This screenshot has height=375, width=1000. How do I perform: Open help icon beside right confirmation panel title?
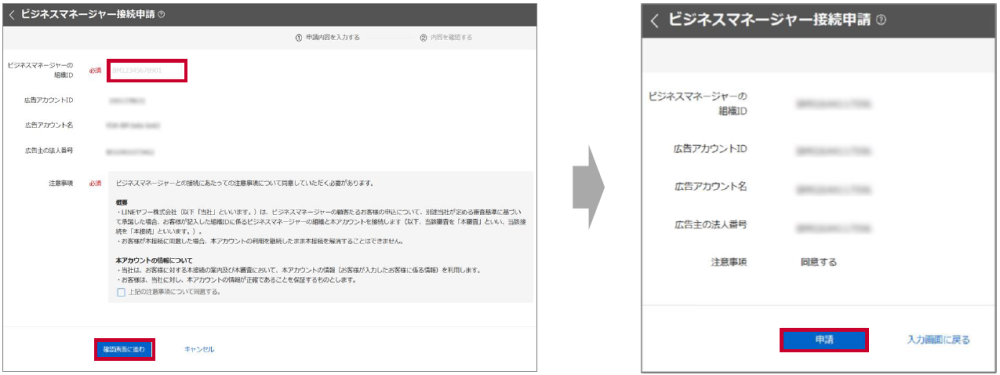pyautogui.click(x=881, y=20)
